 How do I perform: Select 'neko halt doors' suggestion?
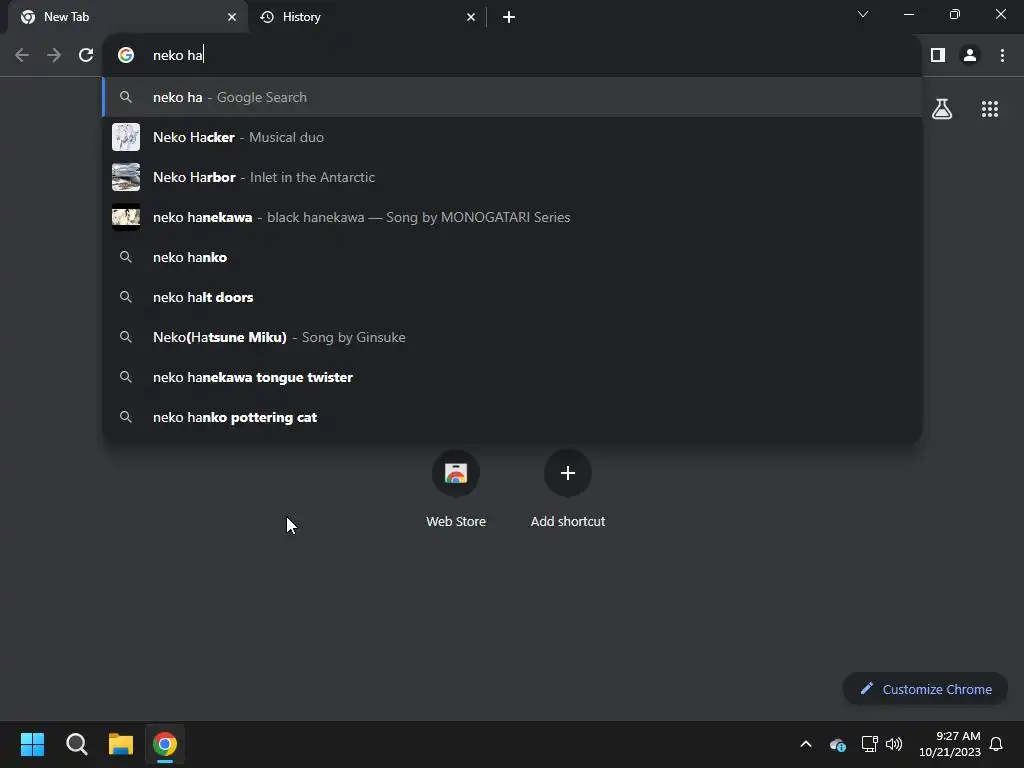click(512, 297)
